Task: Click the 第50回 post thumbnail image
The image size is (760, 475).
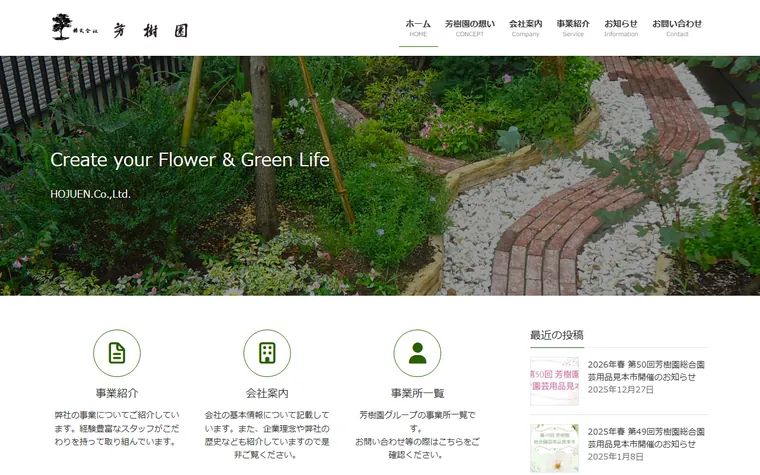Action: [554, 381]
